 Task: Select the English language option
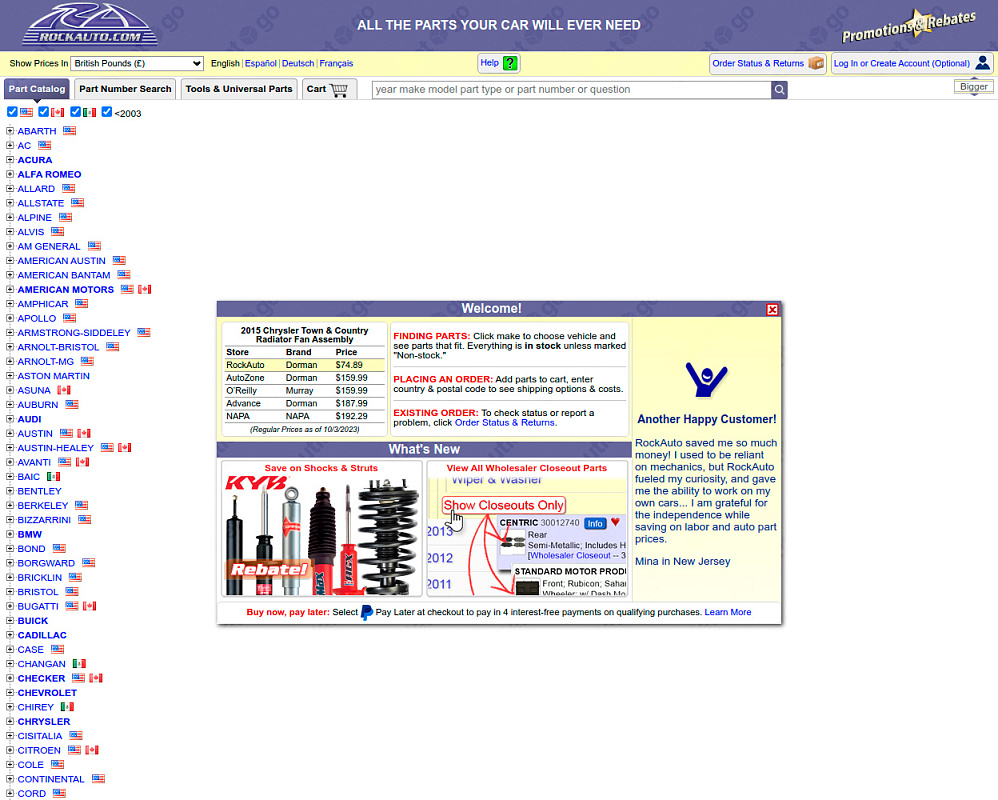[x=225, y=64]
